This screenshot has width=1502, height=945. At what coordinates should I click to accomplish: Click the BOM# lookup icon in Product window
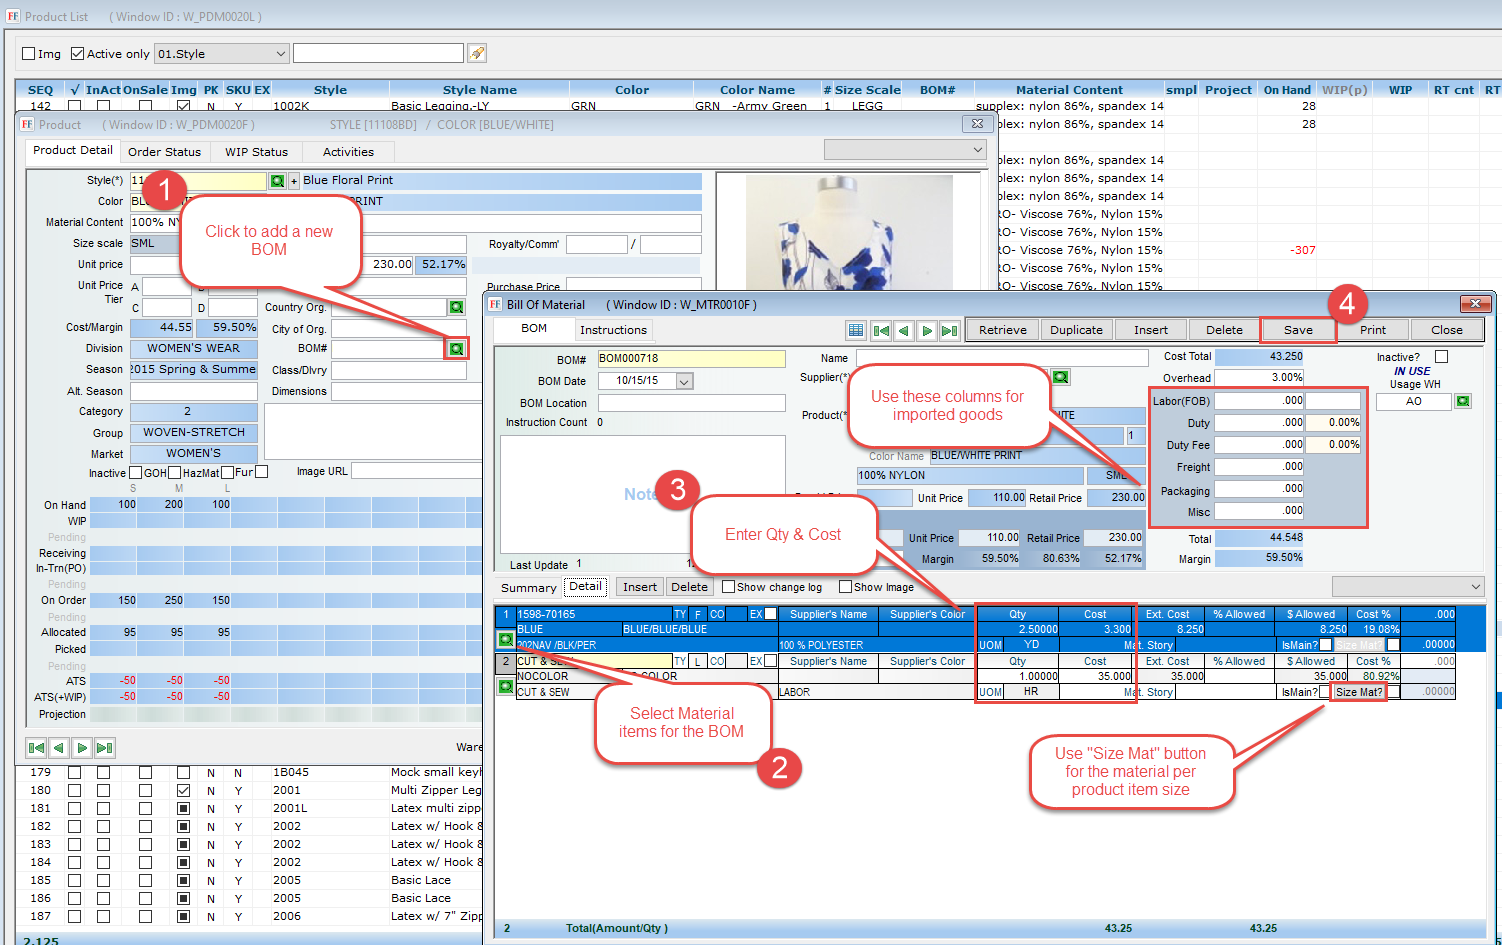point(456,349)
